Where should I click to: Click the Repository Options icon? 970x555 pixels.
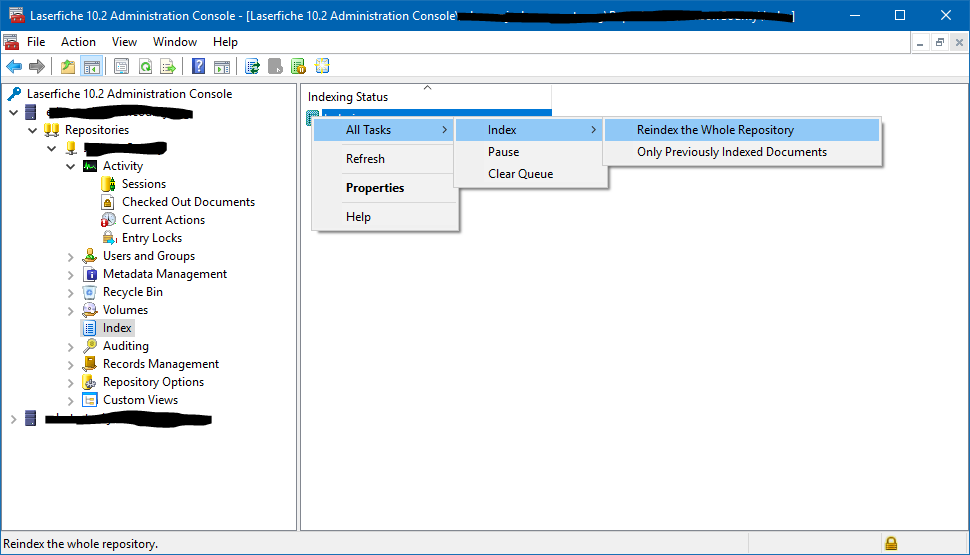click(90, 382)
